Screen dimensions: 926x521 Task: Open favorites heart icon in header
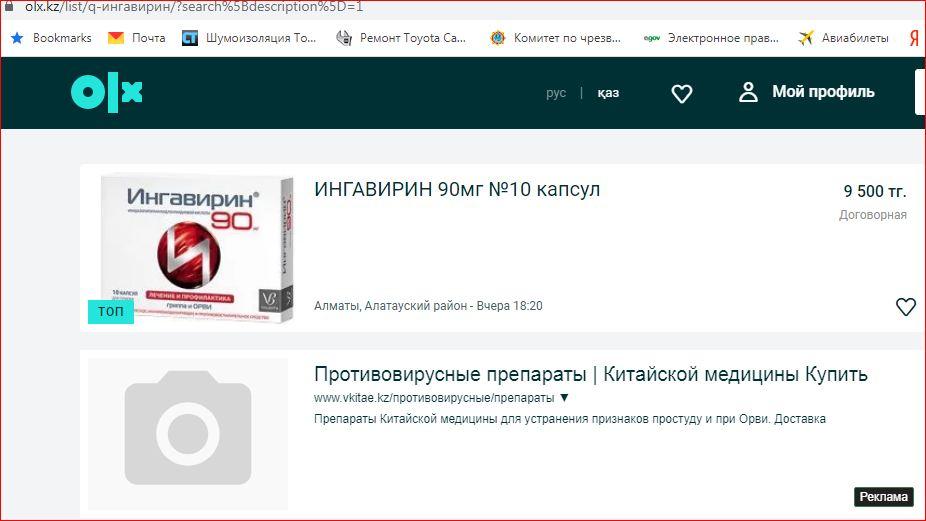pos(681,93)
